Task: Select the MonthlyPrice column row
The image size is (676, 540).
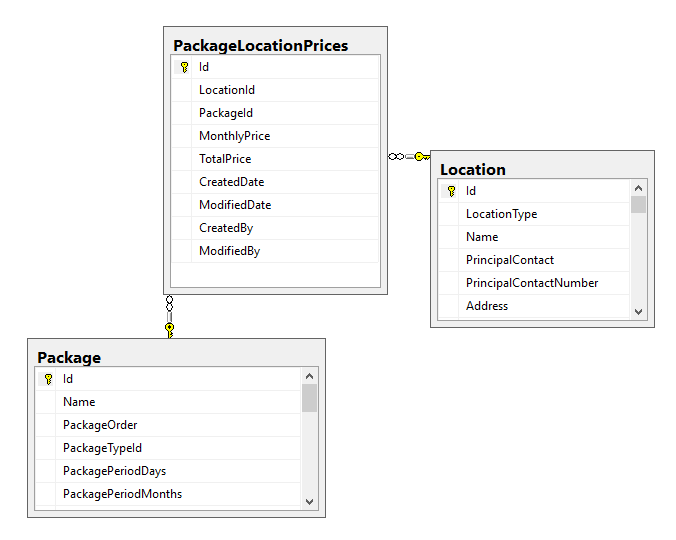Action: click(x=275, y=136)
